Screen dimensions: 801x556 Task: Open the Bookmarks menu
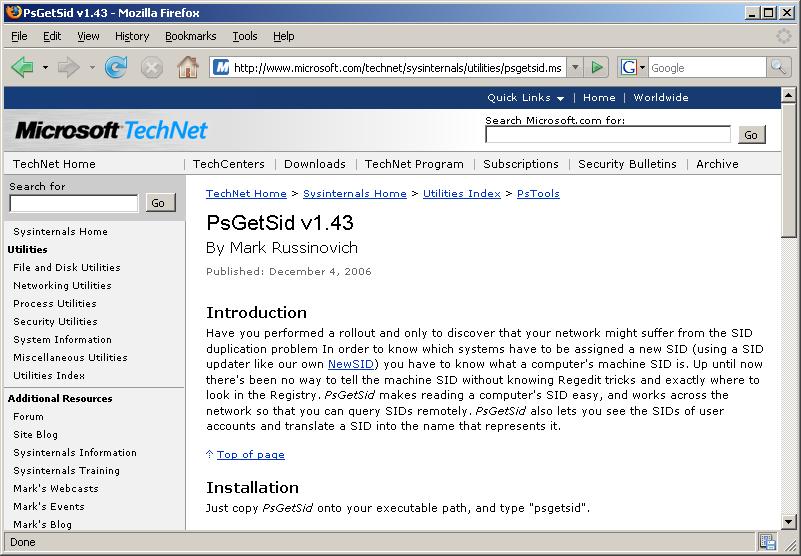tap(191, 36)
